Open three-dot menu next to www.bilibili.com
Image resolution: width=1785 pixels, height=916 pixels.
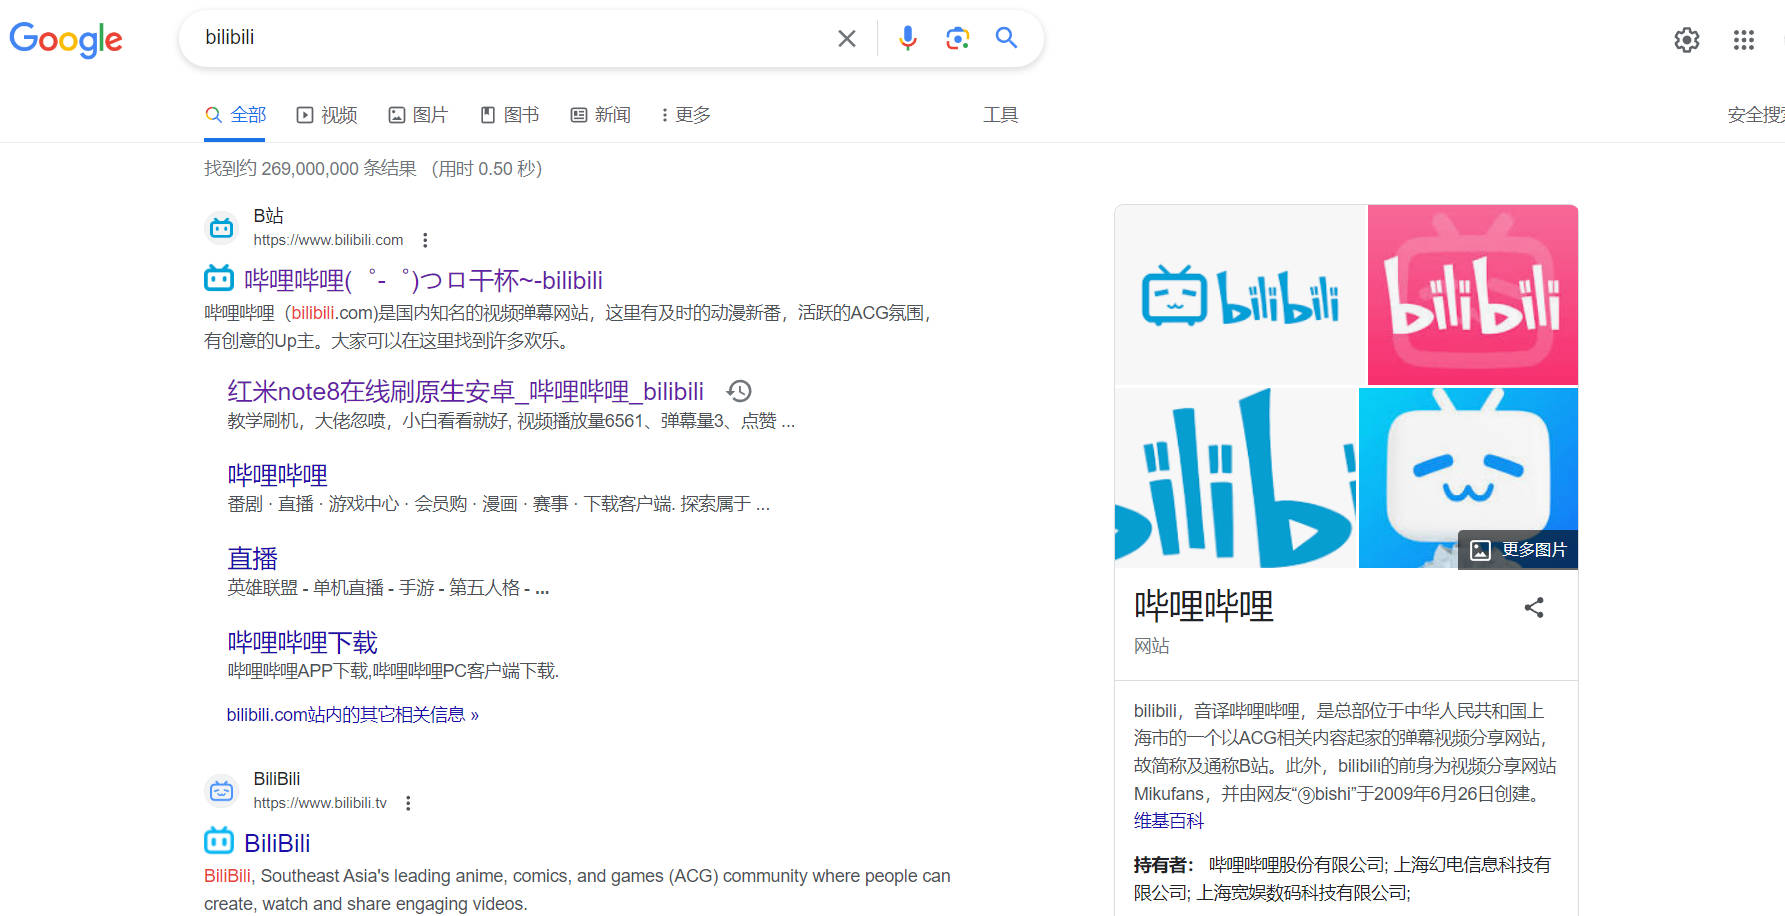coord(425,240)
